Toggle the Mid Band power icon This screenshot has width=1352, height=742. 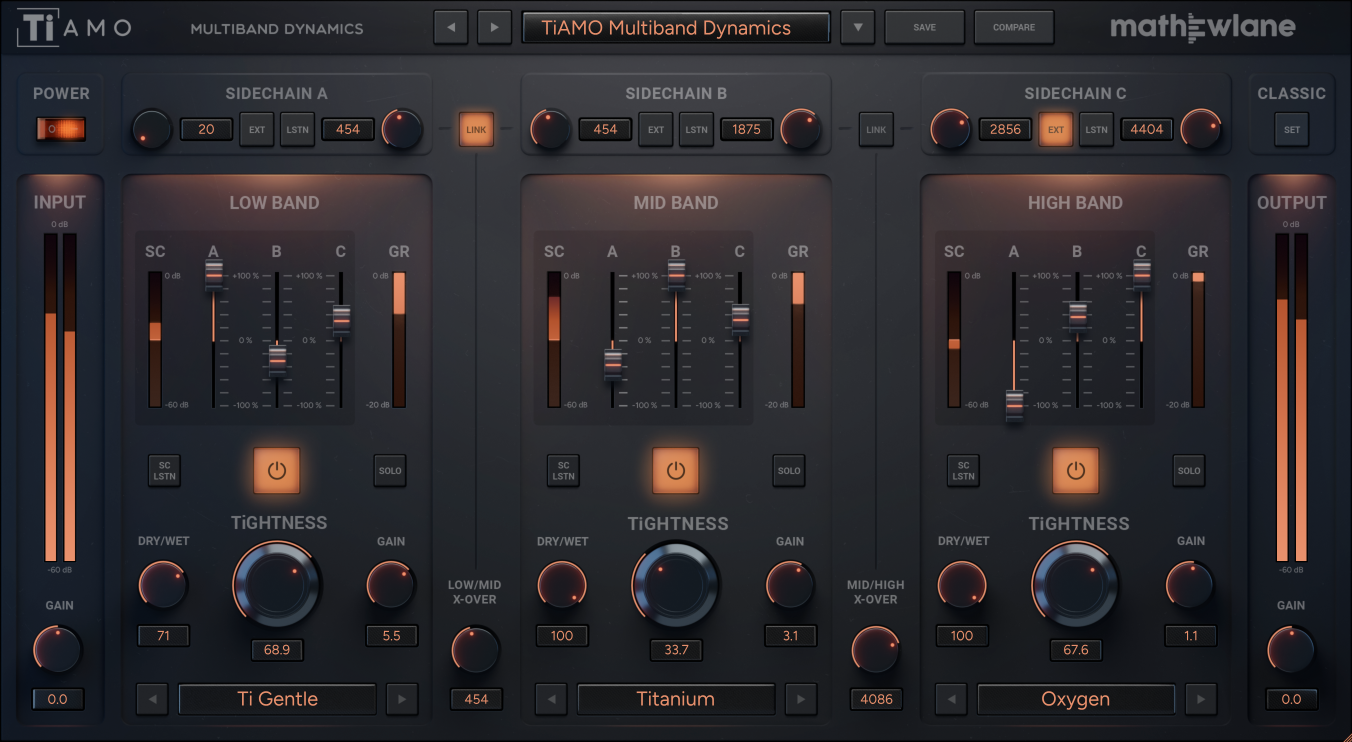pos(676,471)
